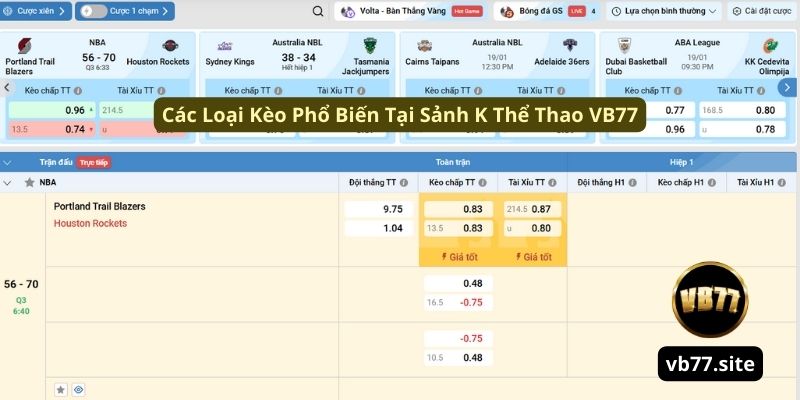Select ABA League 168.5 odds 0.80
The image size is (800, 400).
point(742,110)
